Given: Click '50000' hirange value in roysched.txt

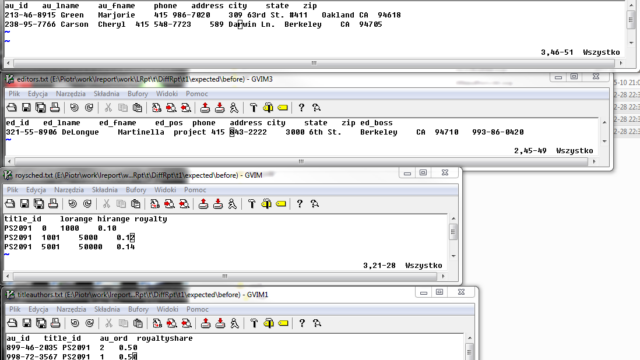Looking at the screenshot, I should (91, 247).
